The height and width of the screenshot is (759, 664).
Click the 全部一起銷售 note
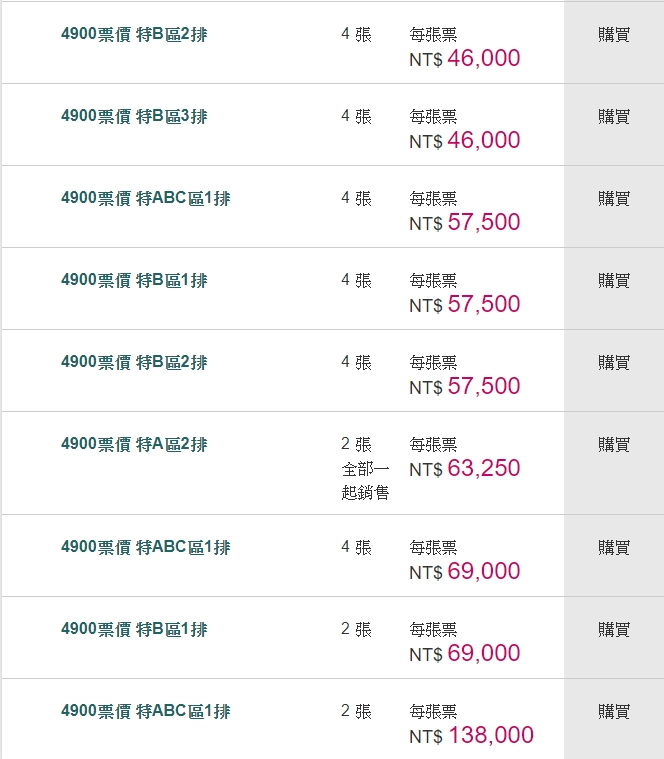point(365,480)
